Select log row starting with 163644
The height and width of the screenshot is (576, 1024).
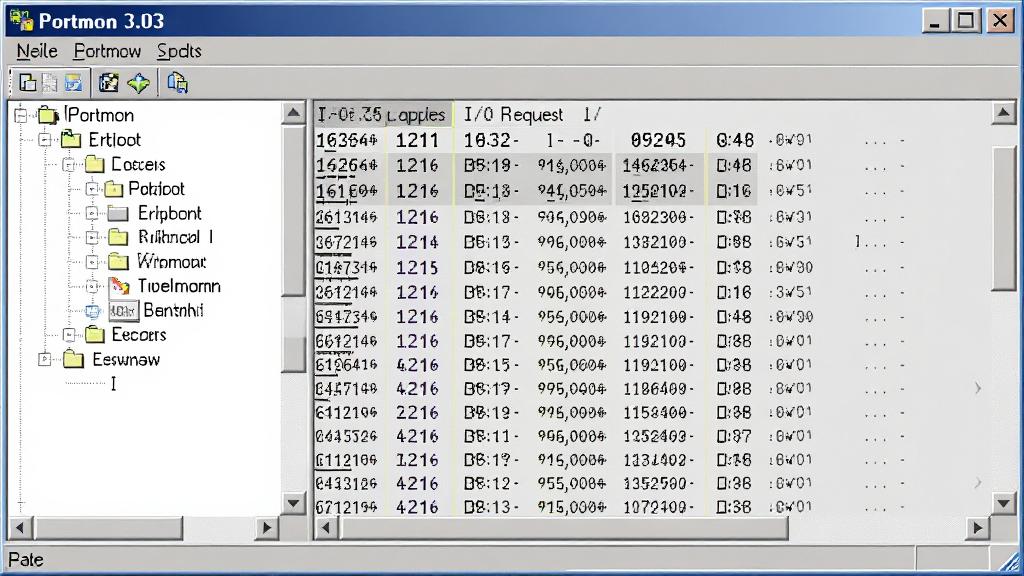pos(651,140)
